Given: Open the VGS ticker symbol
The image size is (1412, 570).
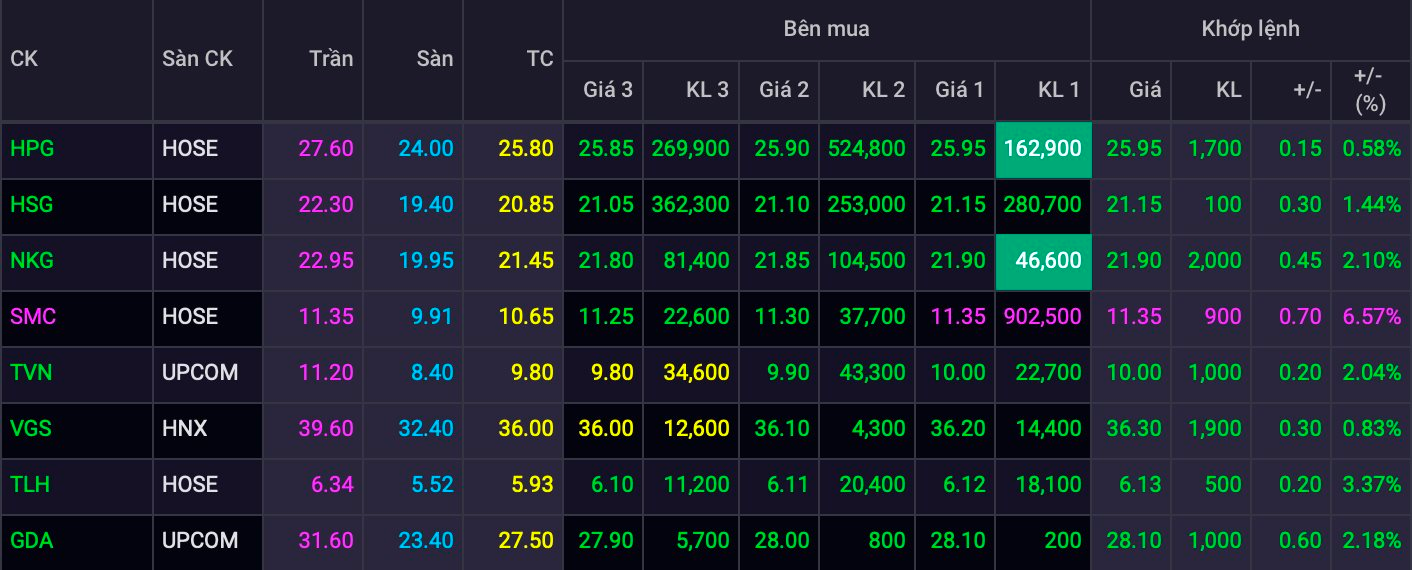Looking at the screenshot, I should point(31,429).
